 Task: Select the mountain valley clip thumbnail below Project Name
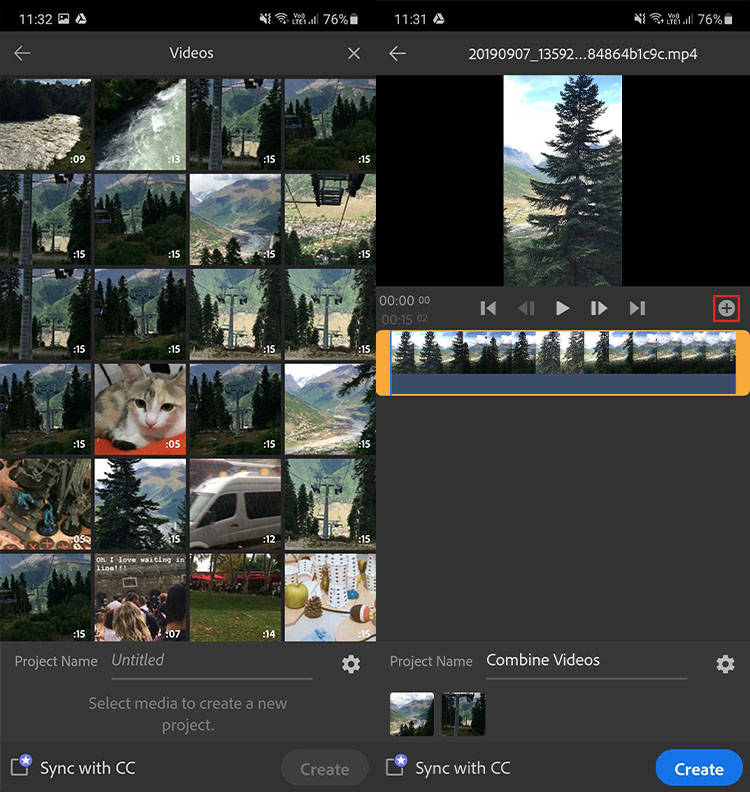click(x=412, y=714)
